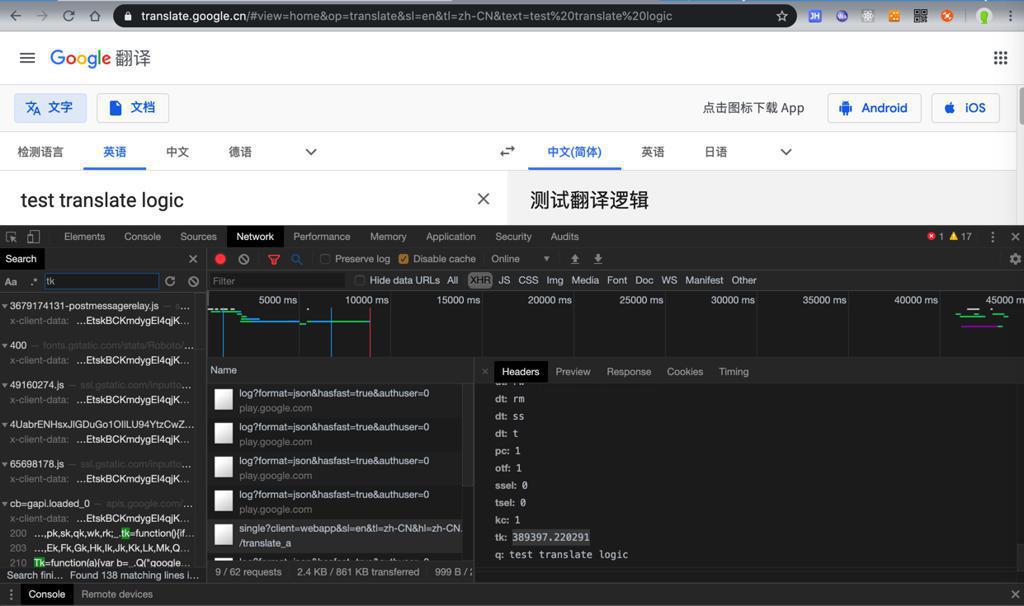Click the iOS download button

click(965, 108)
